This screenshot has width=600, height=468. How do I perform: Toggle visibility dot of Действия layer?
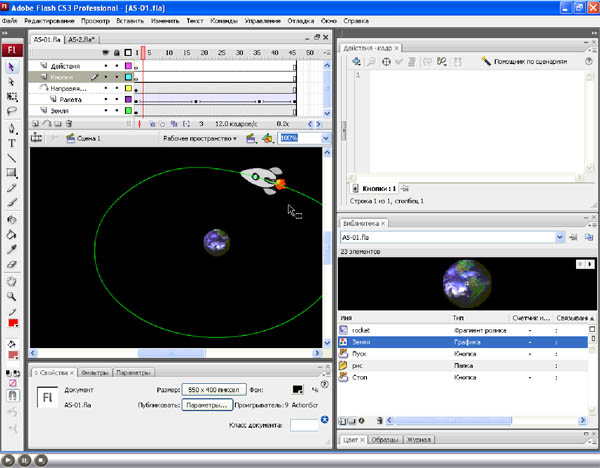[x=105, y=66]
